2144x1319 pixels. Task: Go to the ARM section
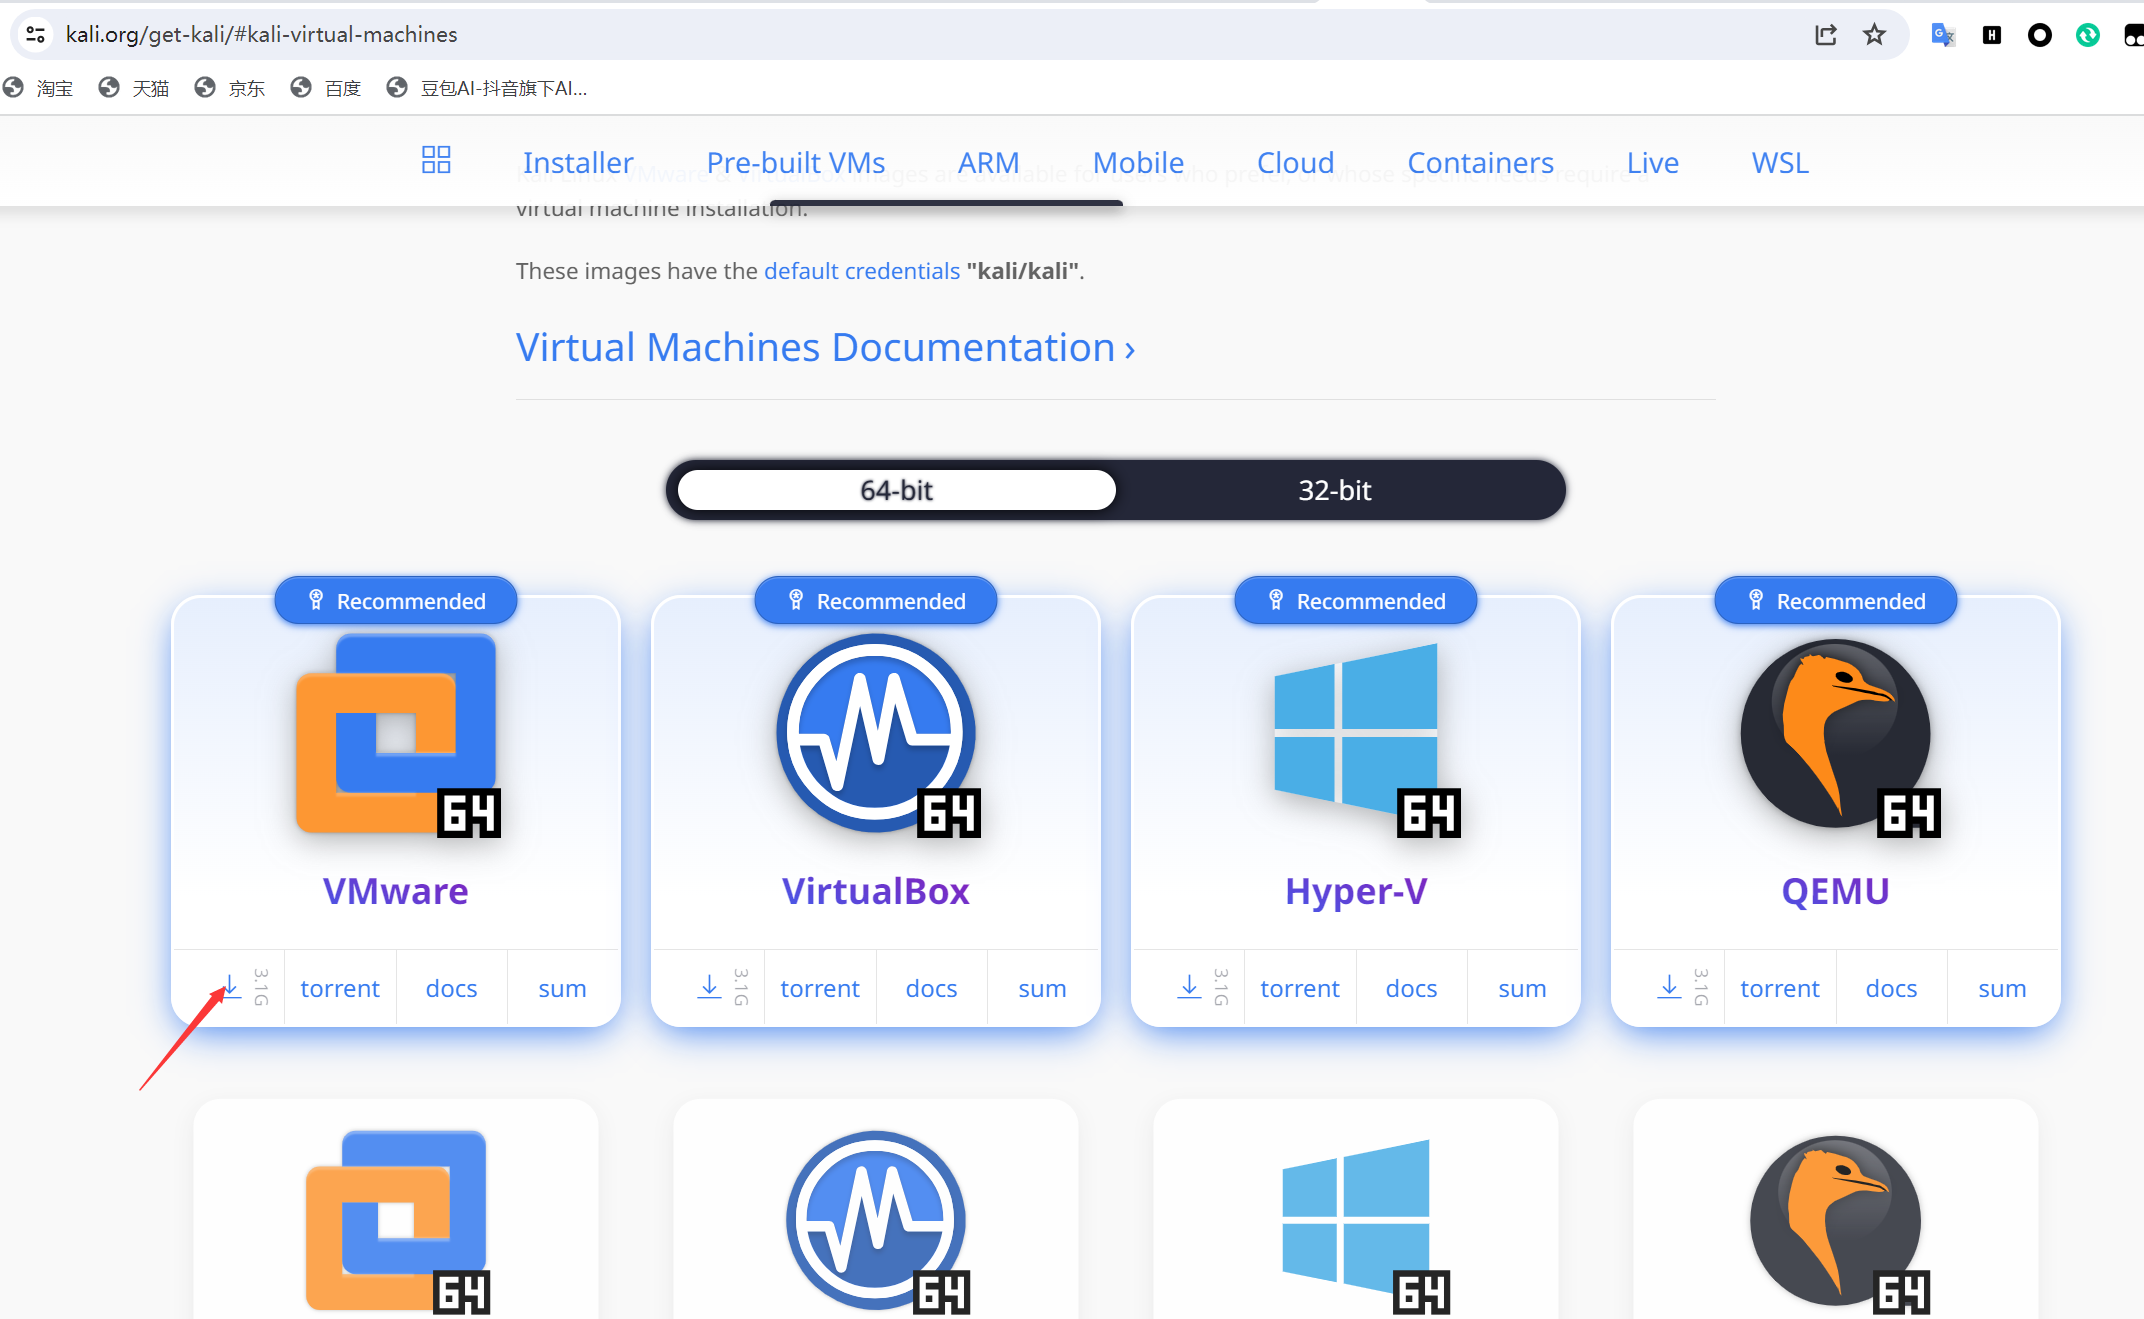click(x=989, y=162)
